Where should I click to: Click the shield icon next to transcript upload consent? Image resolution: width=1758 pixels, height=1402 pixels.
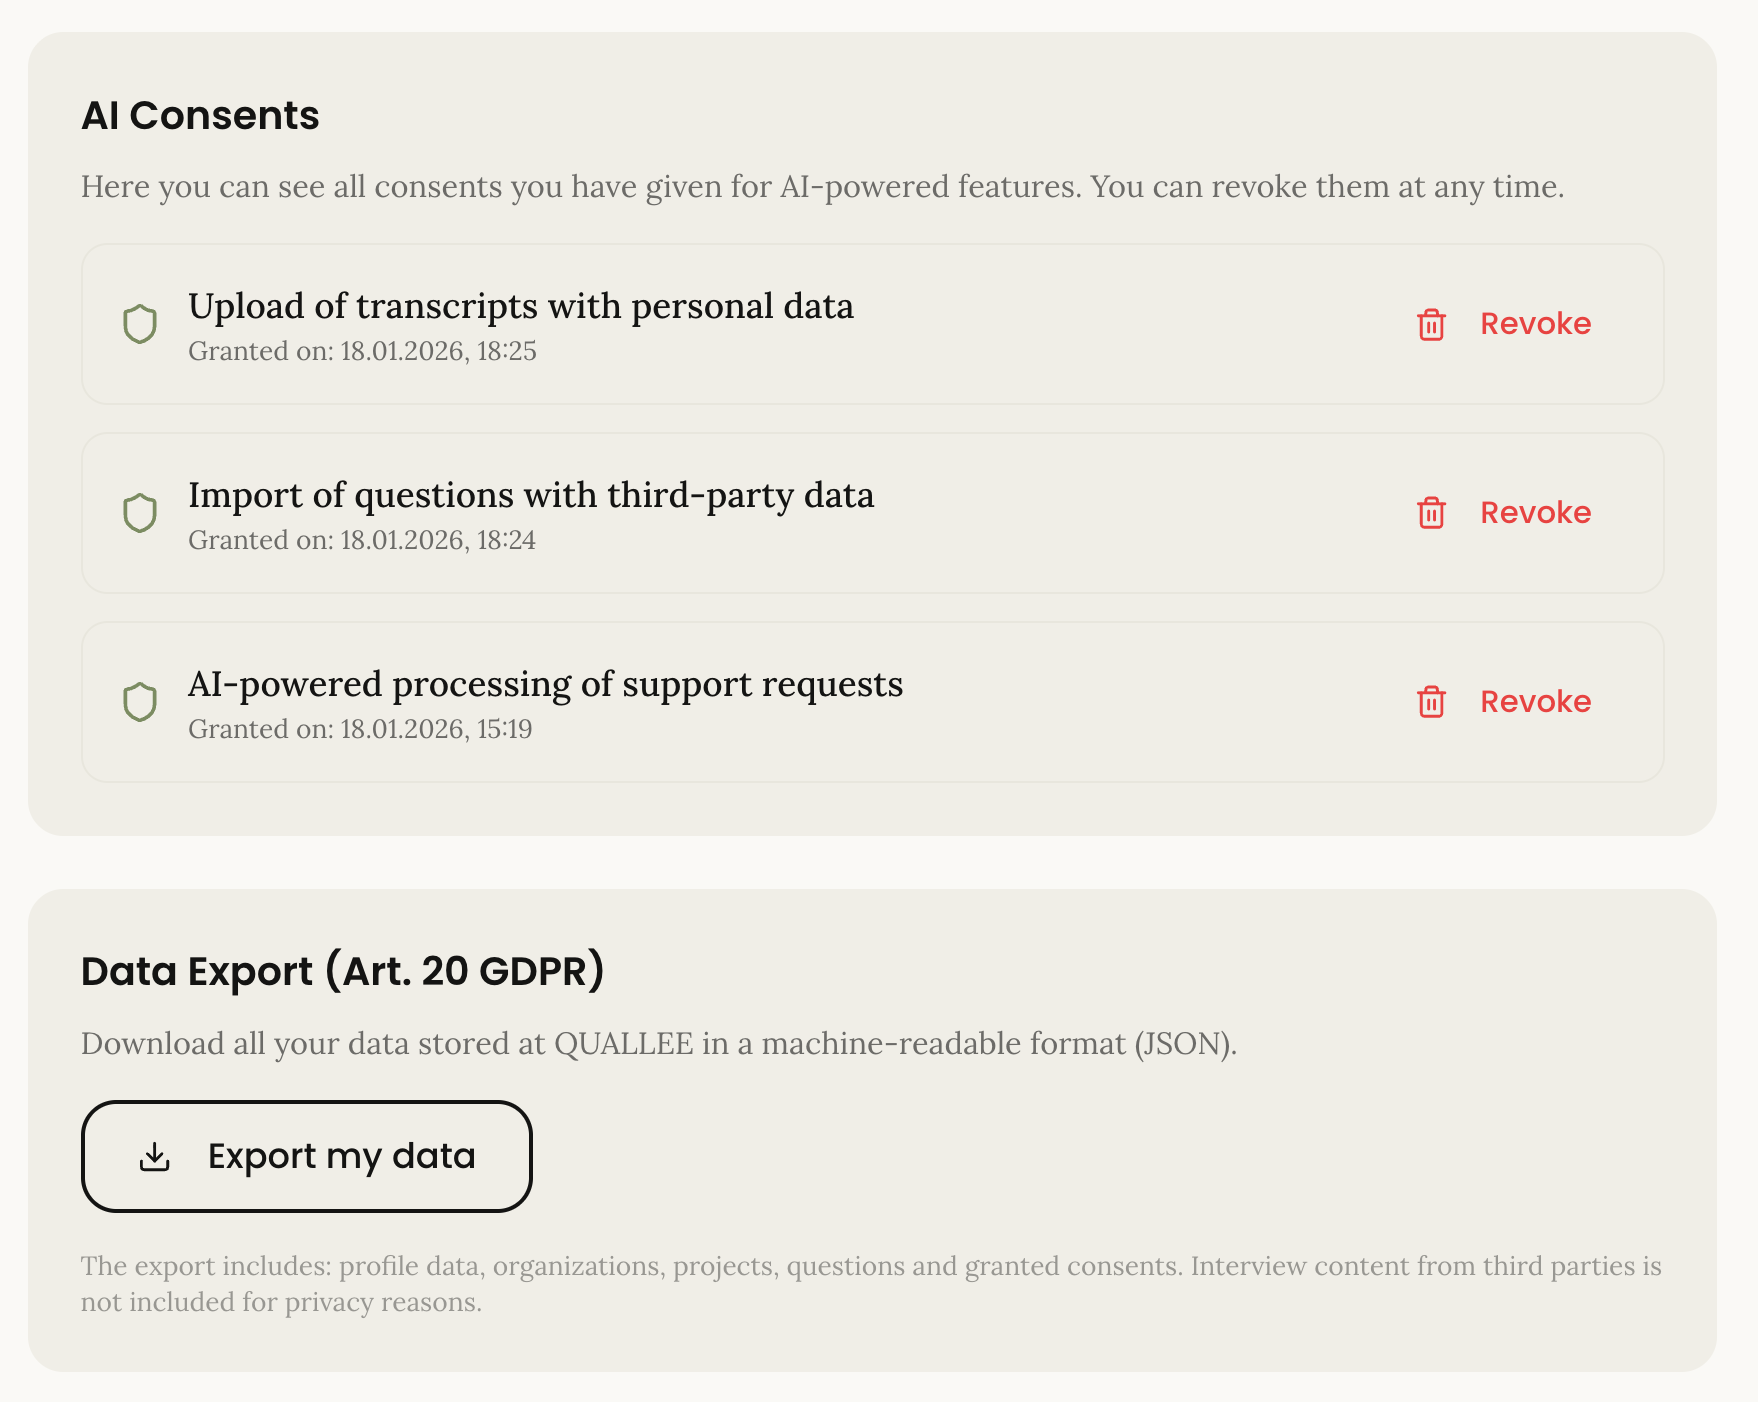click(139, 324)
